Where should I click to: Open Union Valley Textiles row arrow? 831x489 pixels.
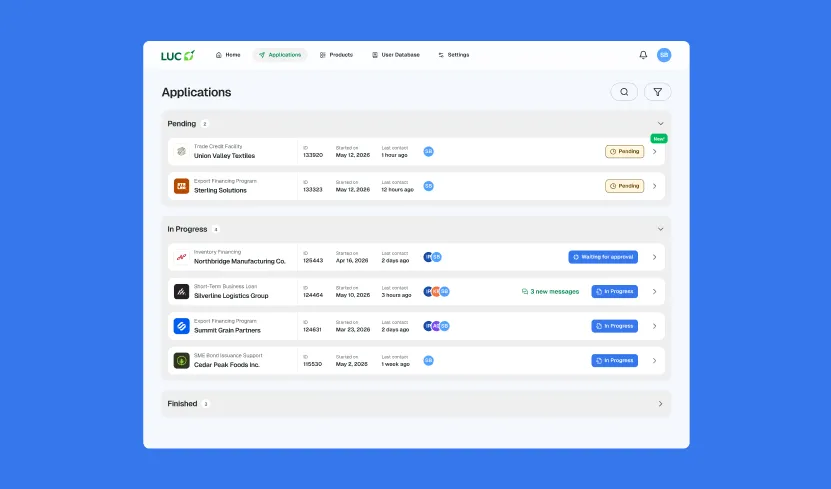click(655, 152)
